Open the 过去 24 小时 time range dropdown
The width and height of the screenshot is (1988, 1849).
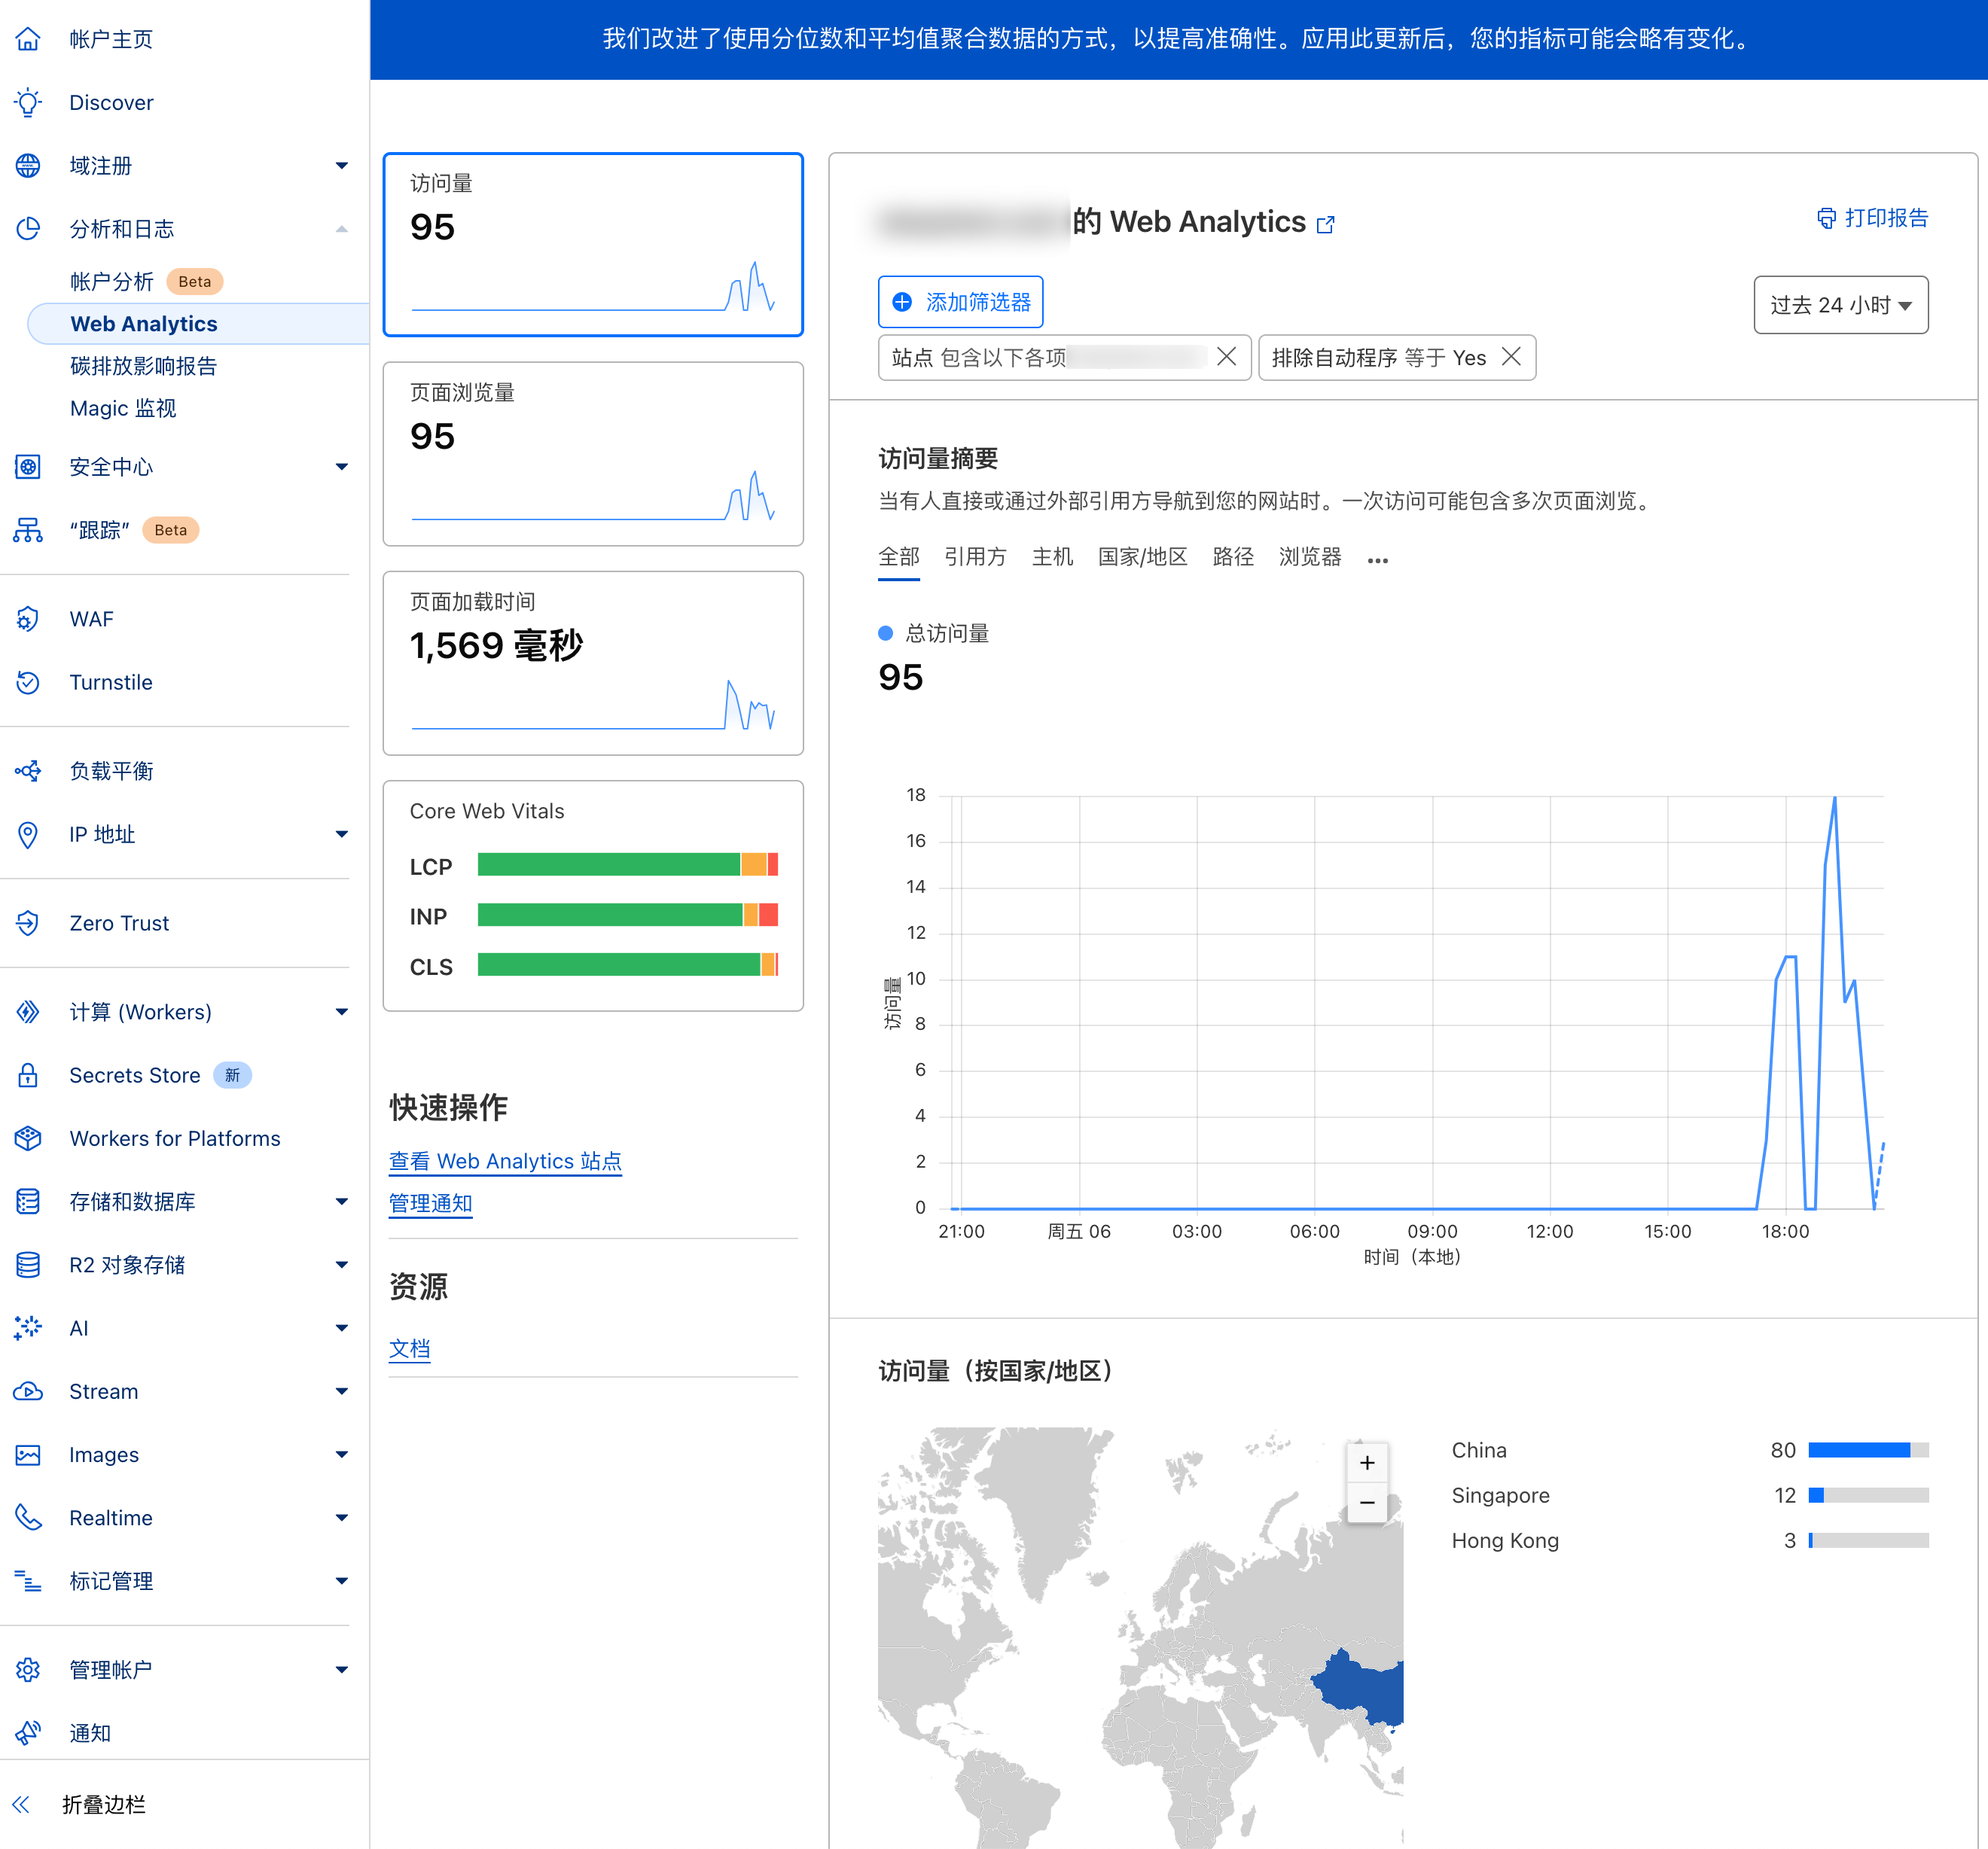(x=1840, y=305)
